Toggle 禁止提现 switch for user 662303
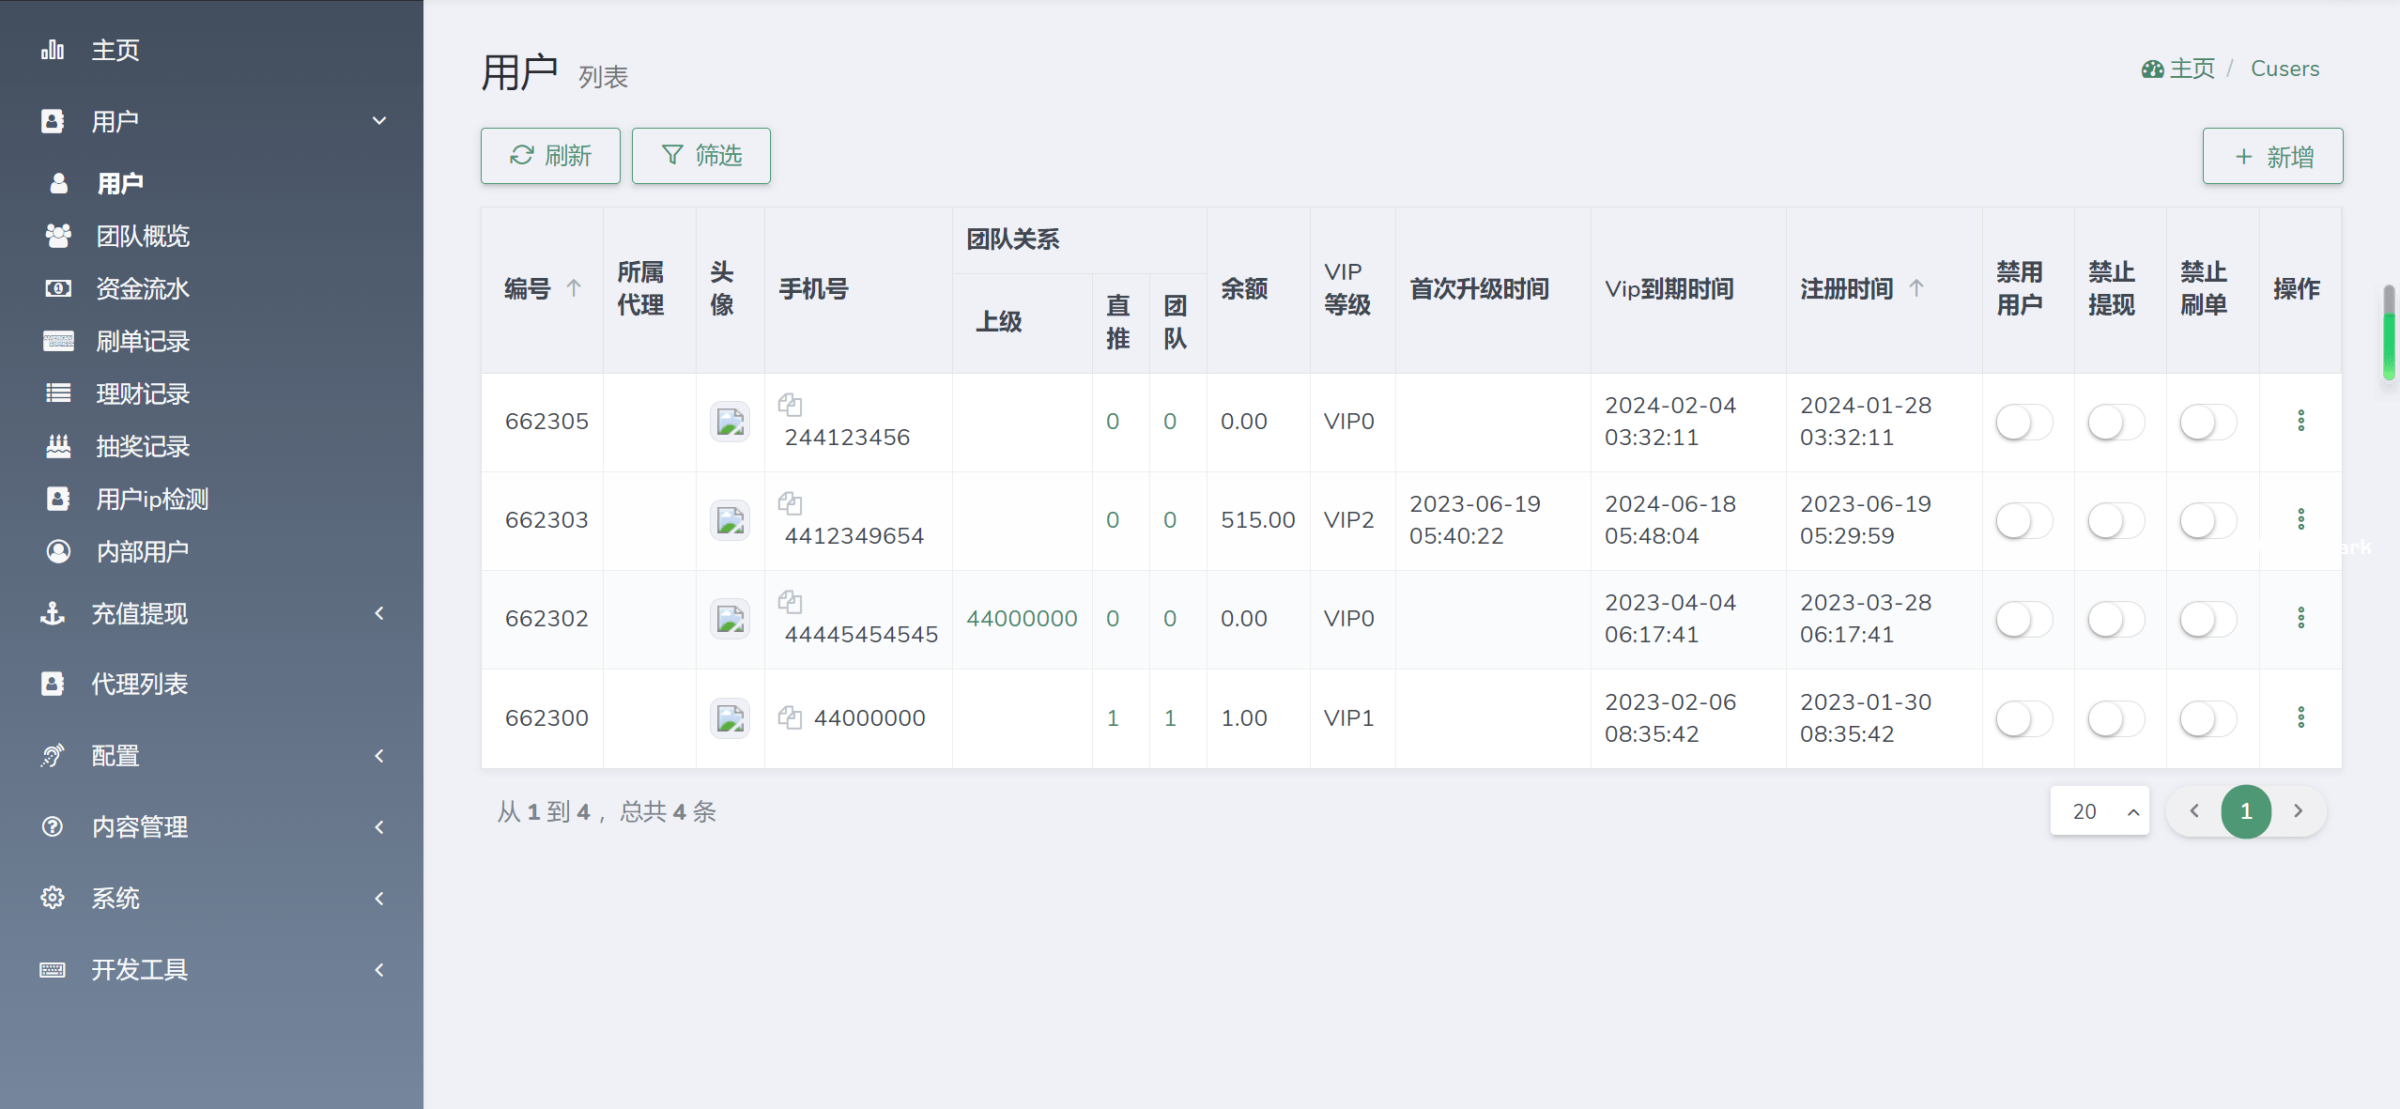Screen dimensions: 2400x1109 (2115, 521)
